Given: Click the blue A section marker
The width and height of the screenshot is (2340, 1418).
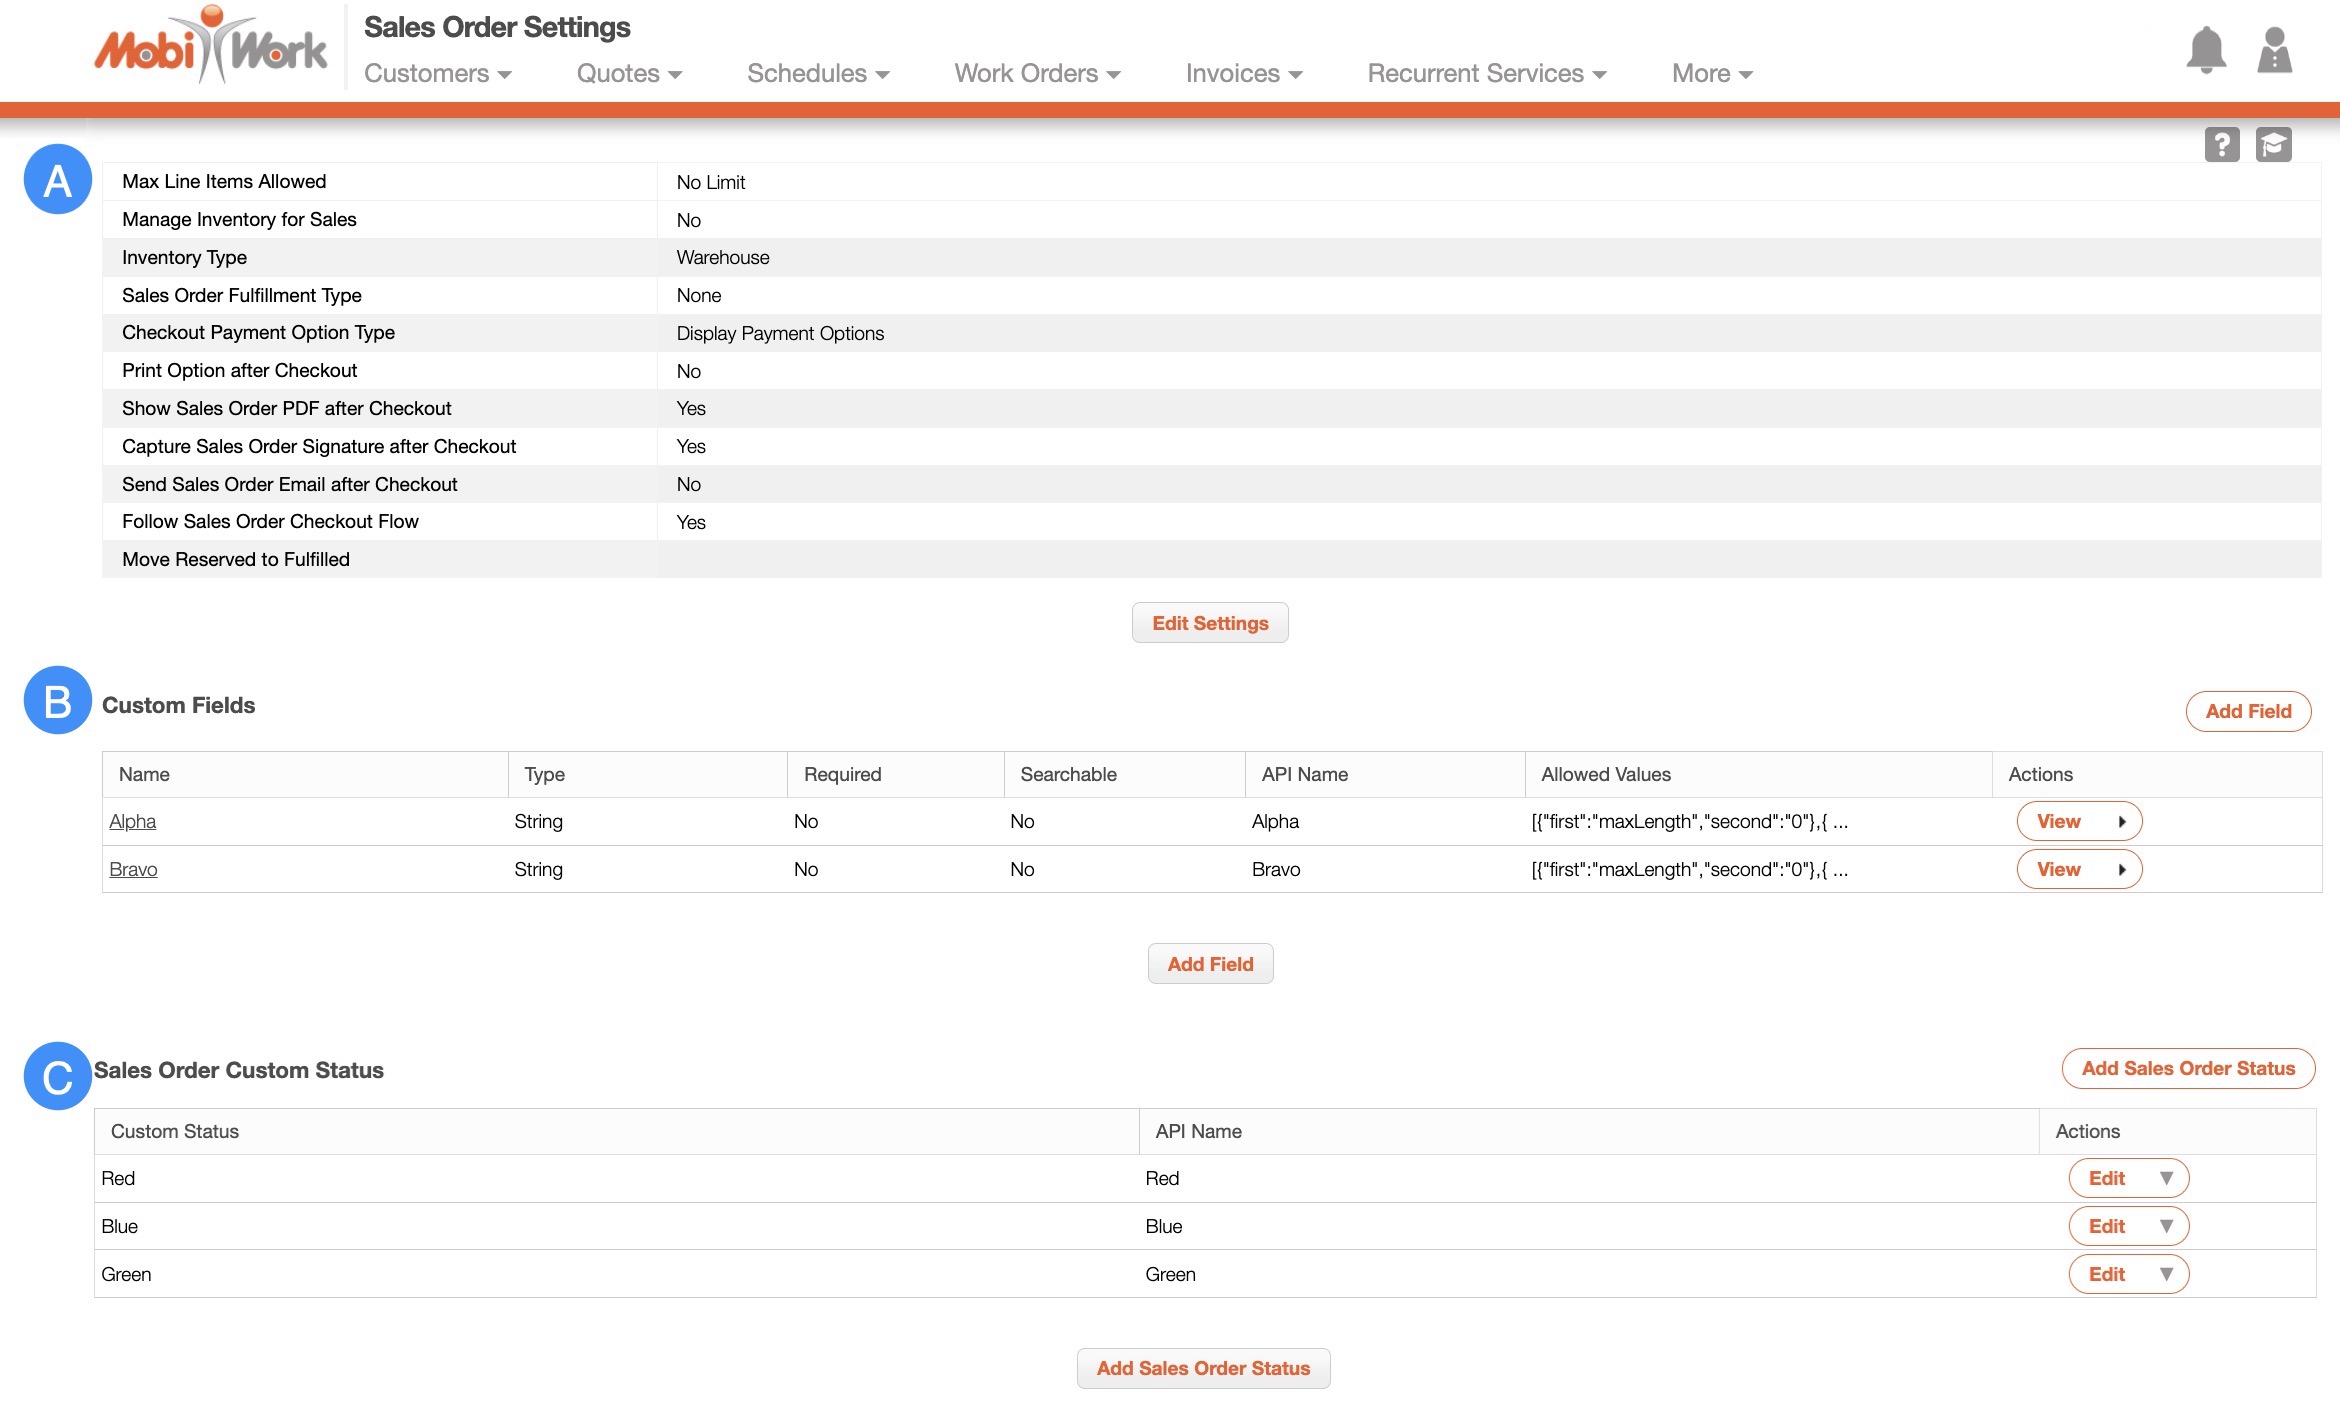Looking at the screenshot, I should pos(58,180).
